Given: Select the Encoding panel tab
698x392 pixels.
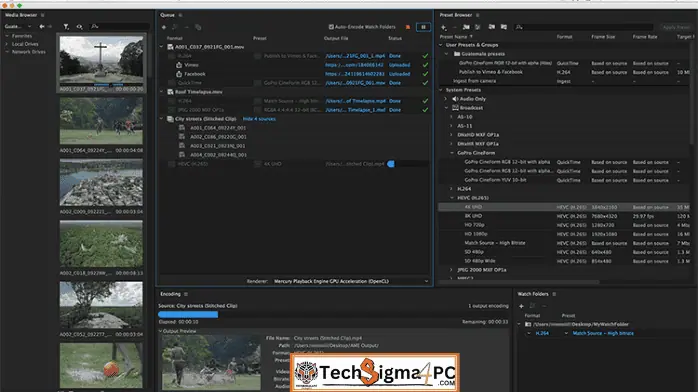Looking at the screenshot, I should point(170,294).
